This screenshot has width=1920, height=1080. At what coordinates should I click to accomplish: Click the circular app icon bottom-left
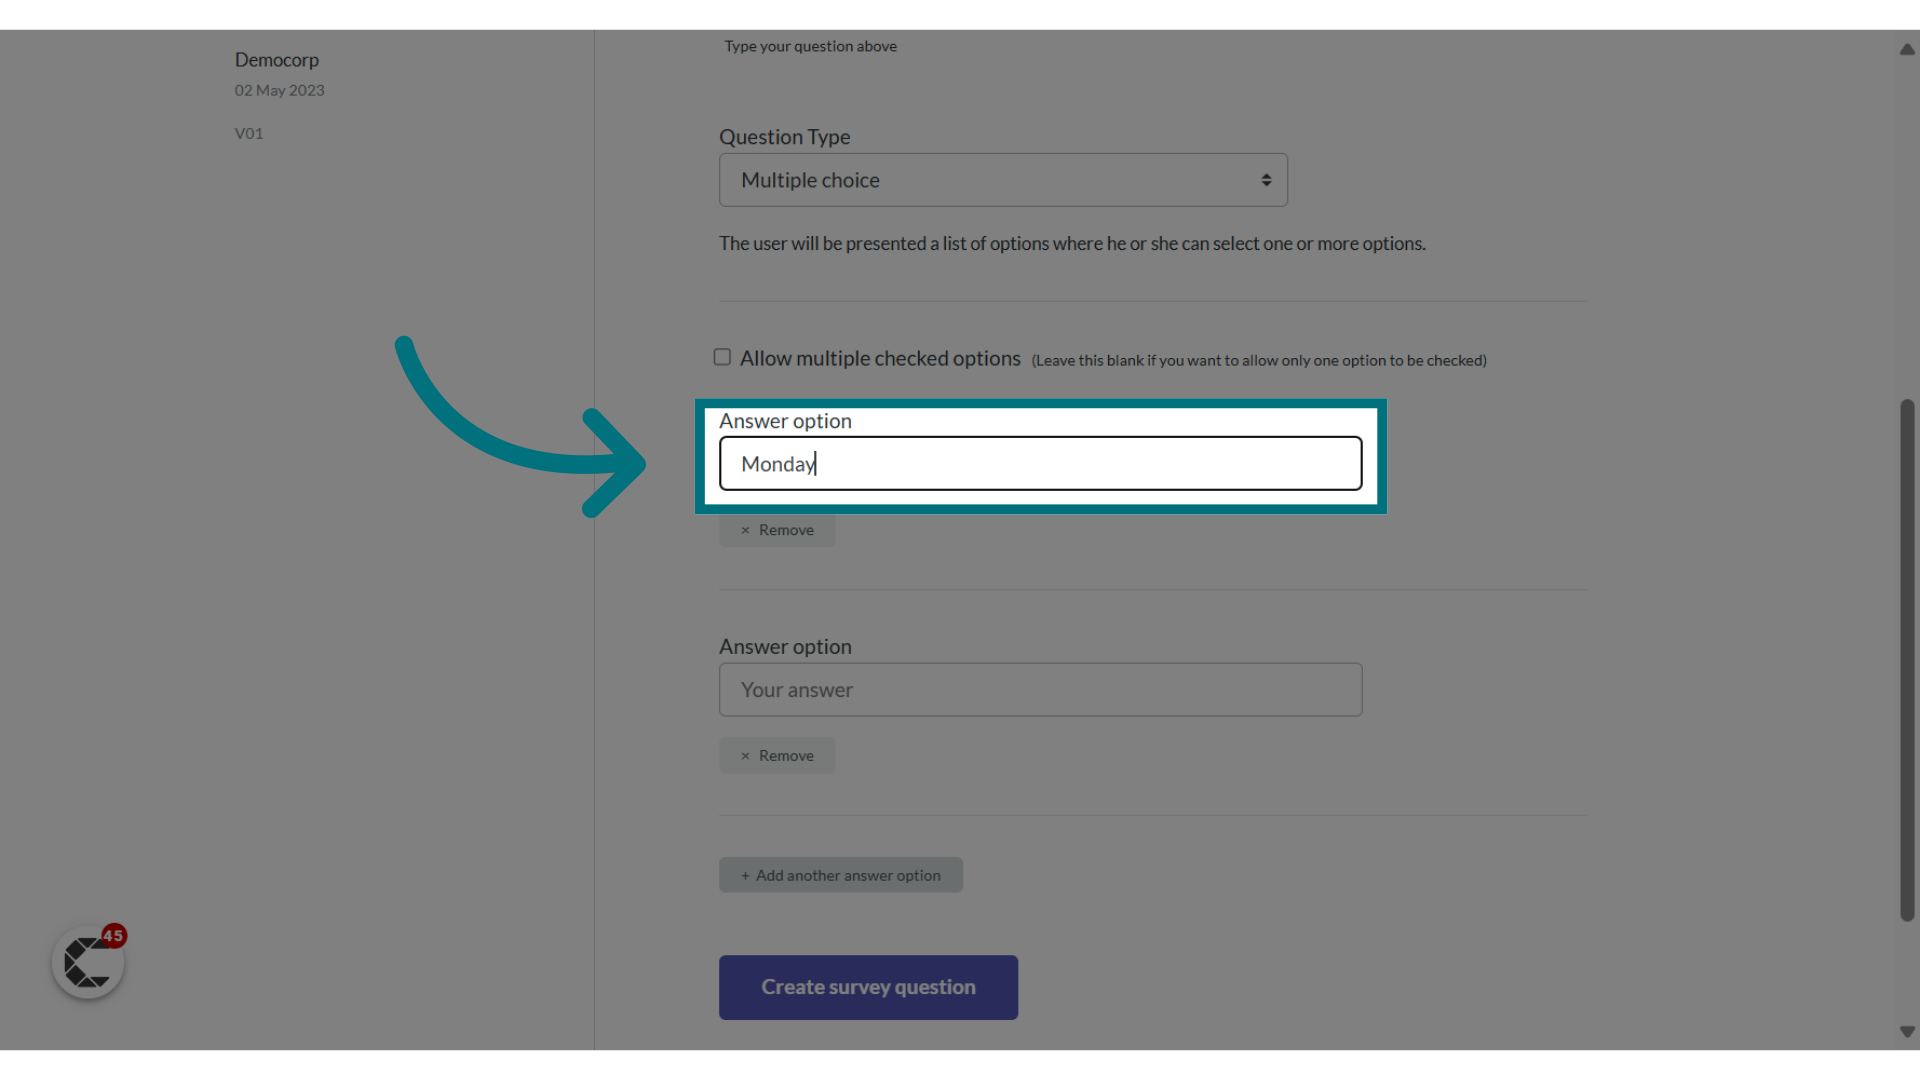coord(88,961)
